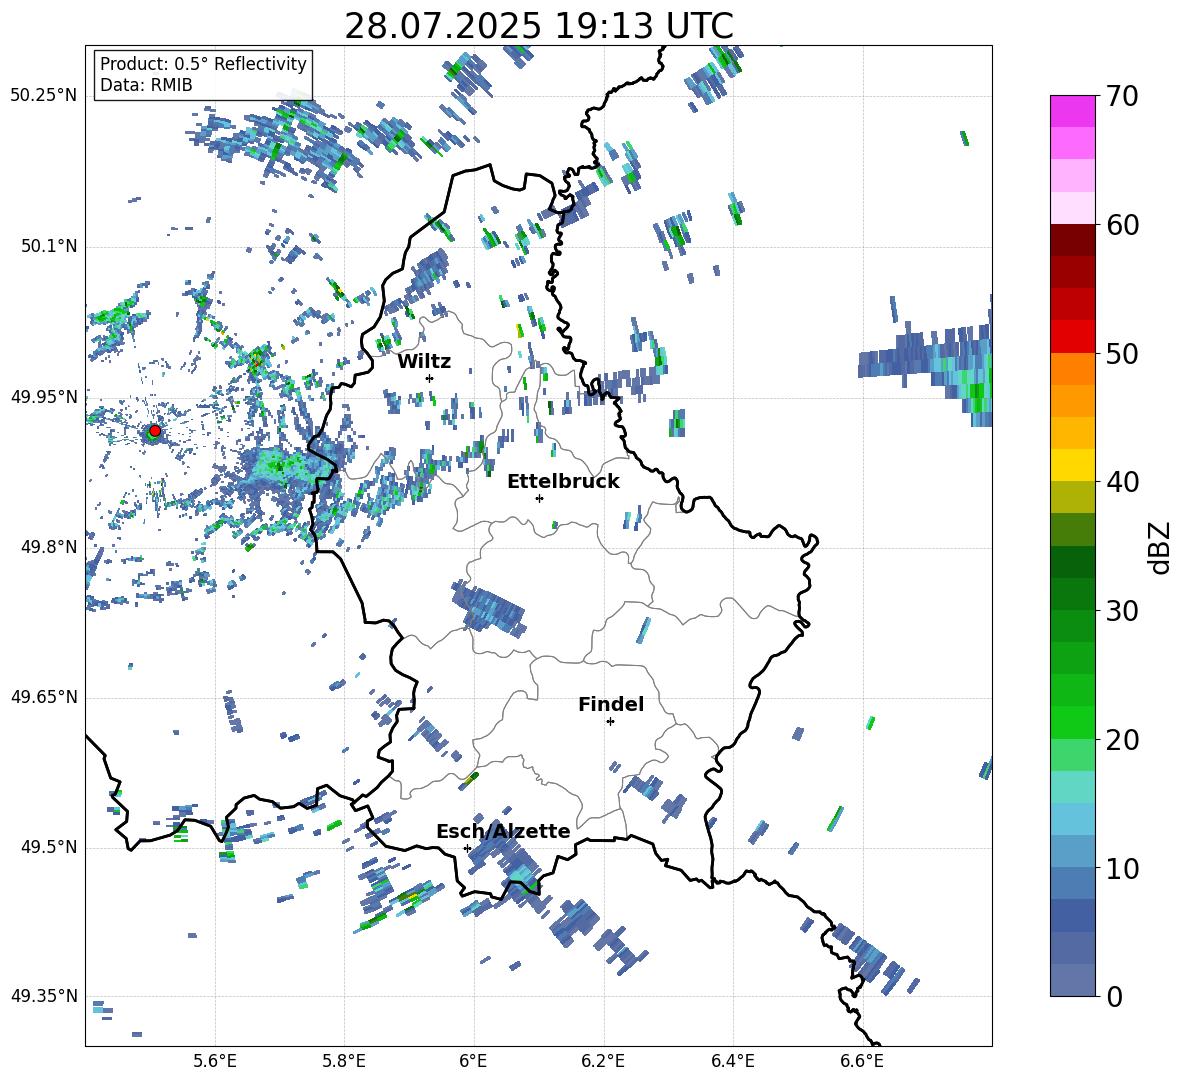Screen dimensions: 1184x1081
Task: Click the '60' colorbar tick label
Action: [x=1121, y=225]
